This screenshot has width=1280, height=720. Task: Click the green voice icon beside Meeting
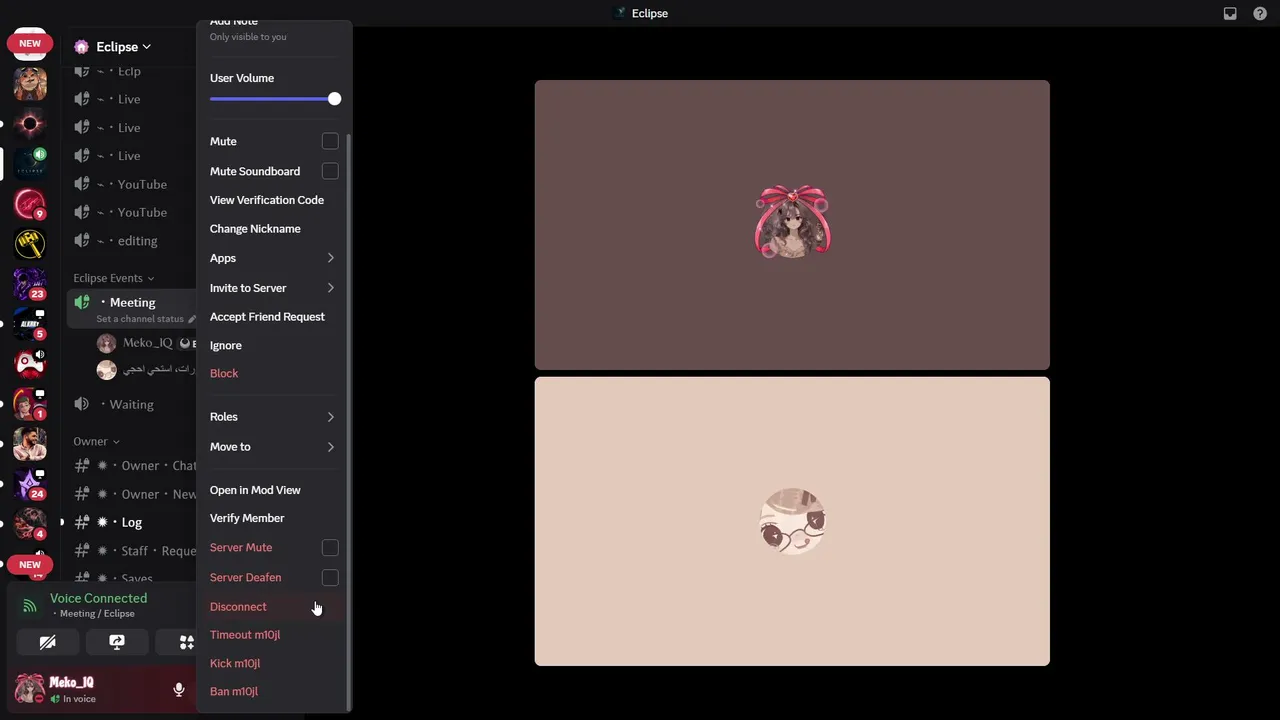pyautogui.click(x=82, y=302)
